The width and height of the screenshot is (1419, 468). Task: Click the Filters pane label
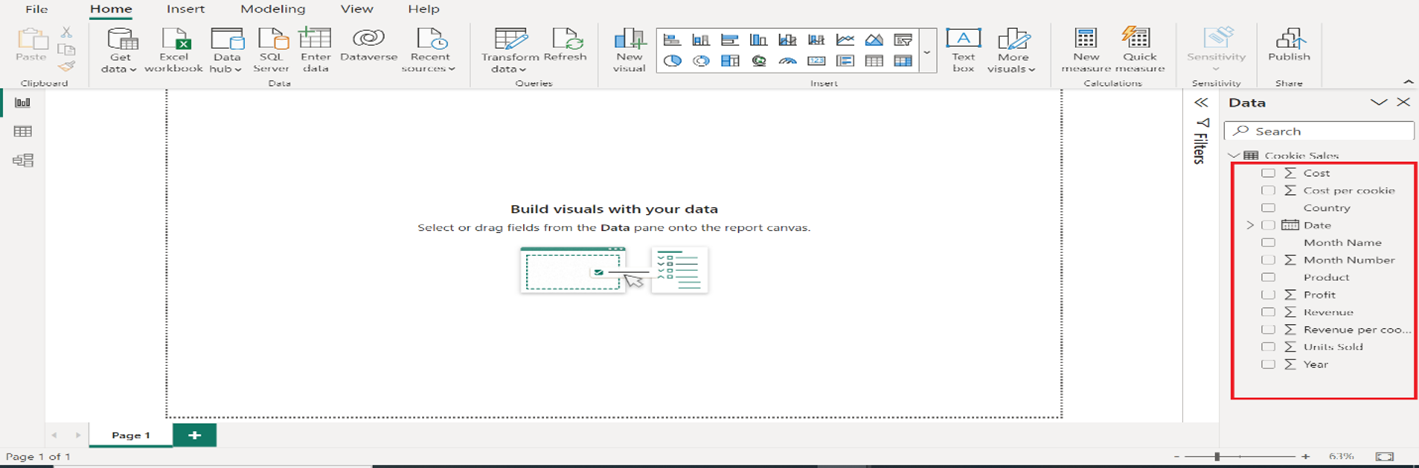pos(1201,147)
